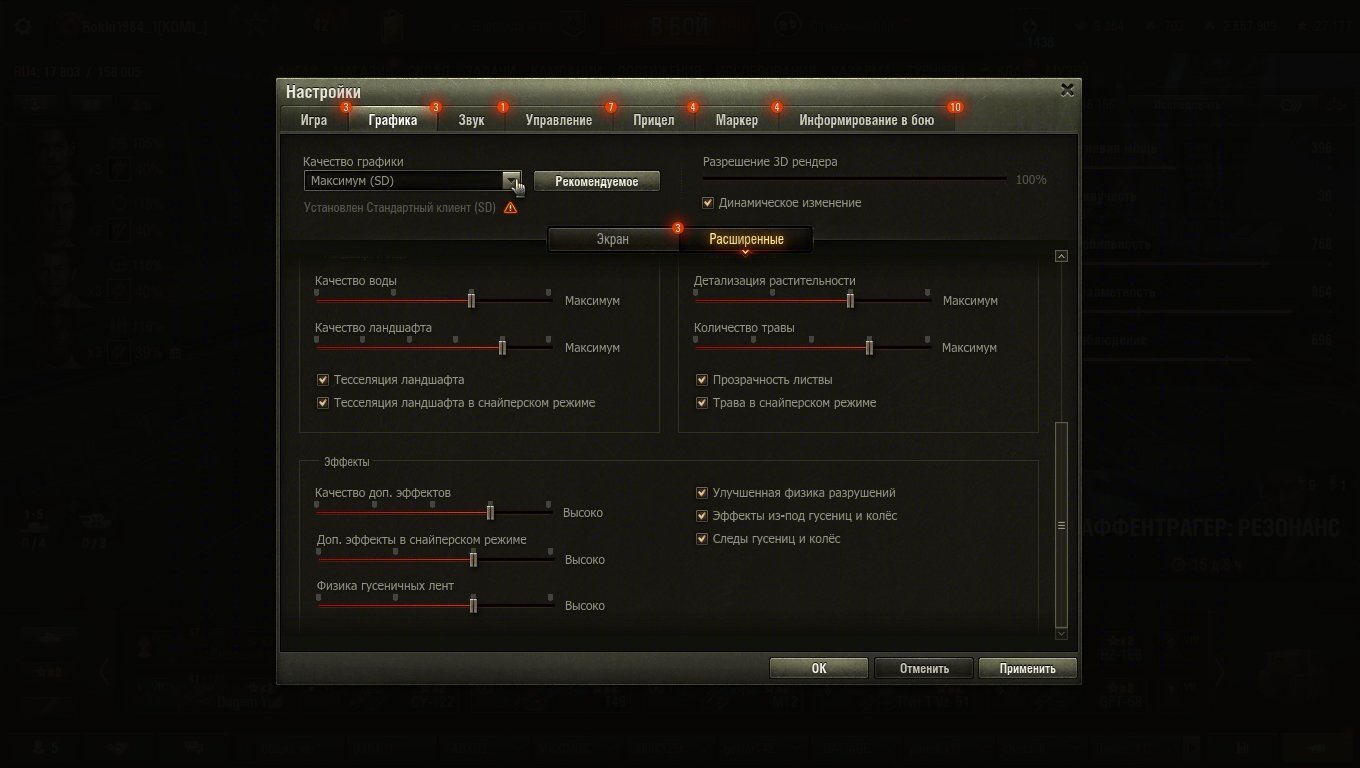
Task: Toggle Улучшенная физика разрушений checkbox
Action: point(702,493)
